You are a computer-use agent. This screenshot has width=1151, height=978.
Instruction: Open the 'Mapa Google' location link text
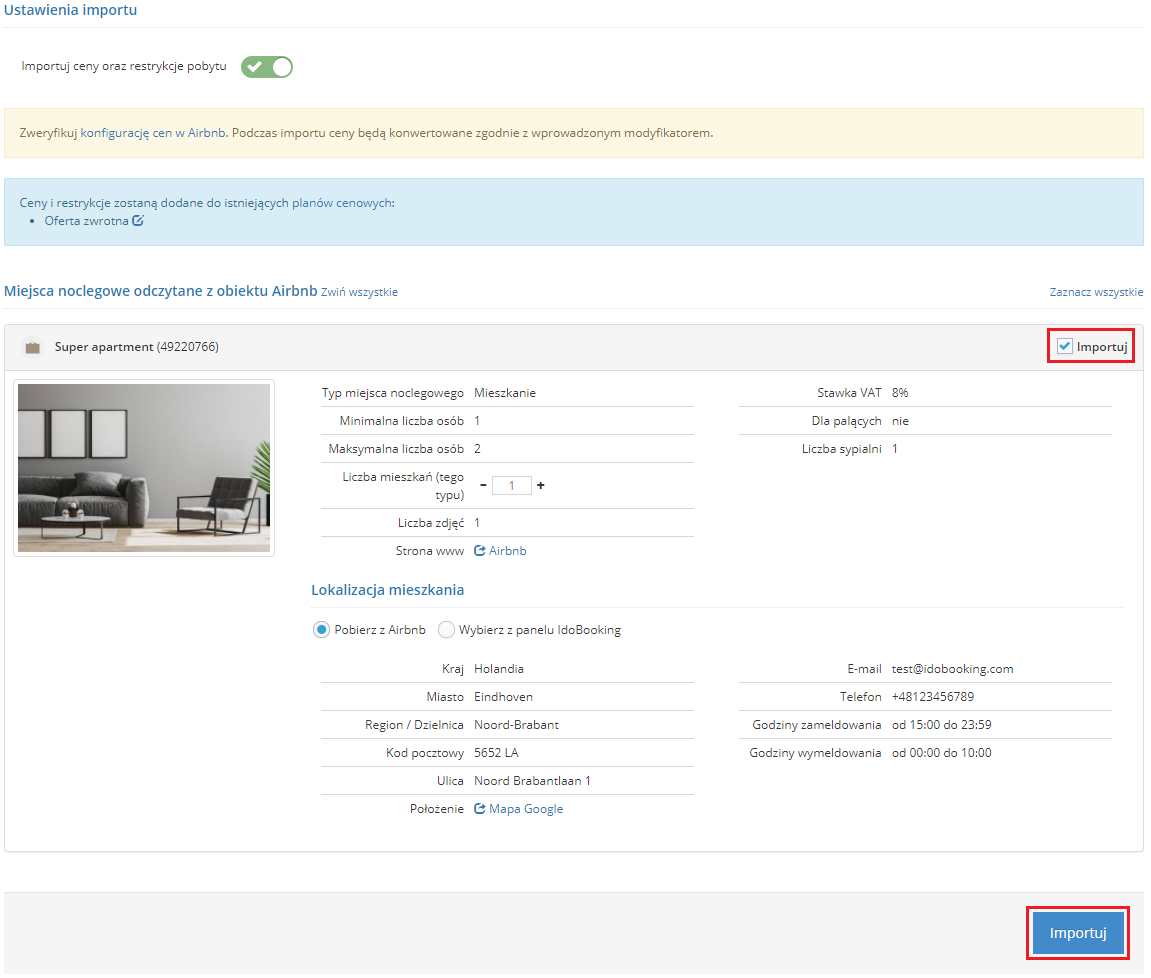(x=526, y=809)
